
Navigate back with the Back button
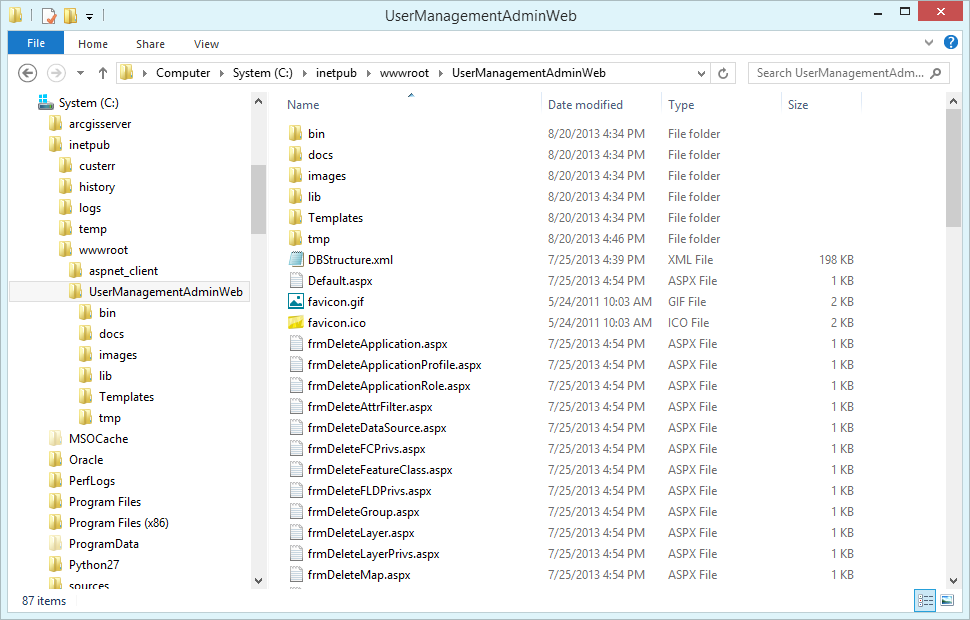point(27,72)
